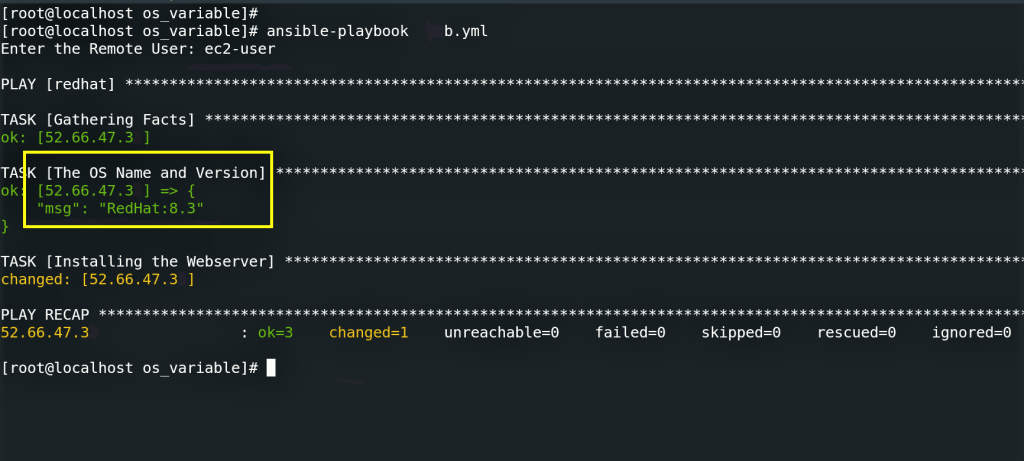
Task: Click the ec2-user remote user entry
Action: (x=241, y=48)
